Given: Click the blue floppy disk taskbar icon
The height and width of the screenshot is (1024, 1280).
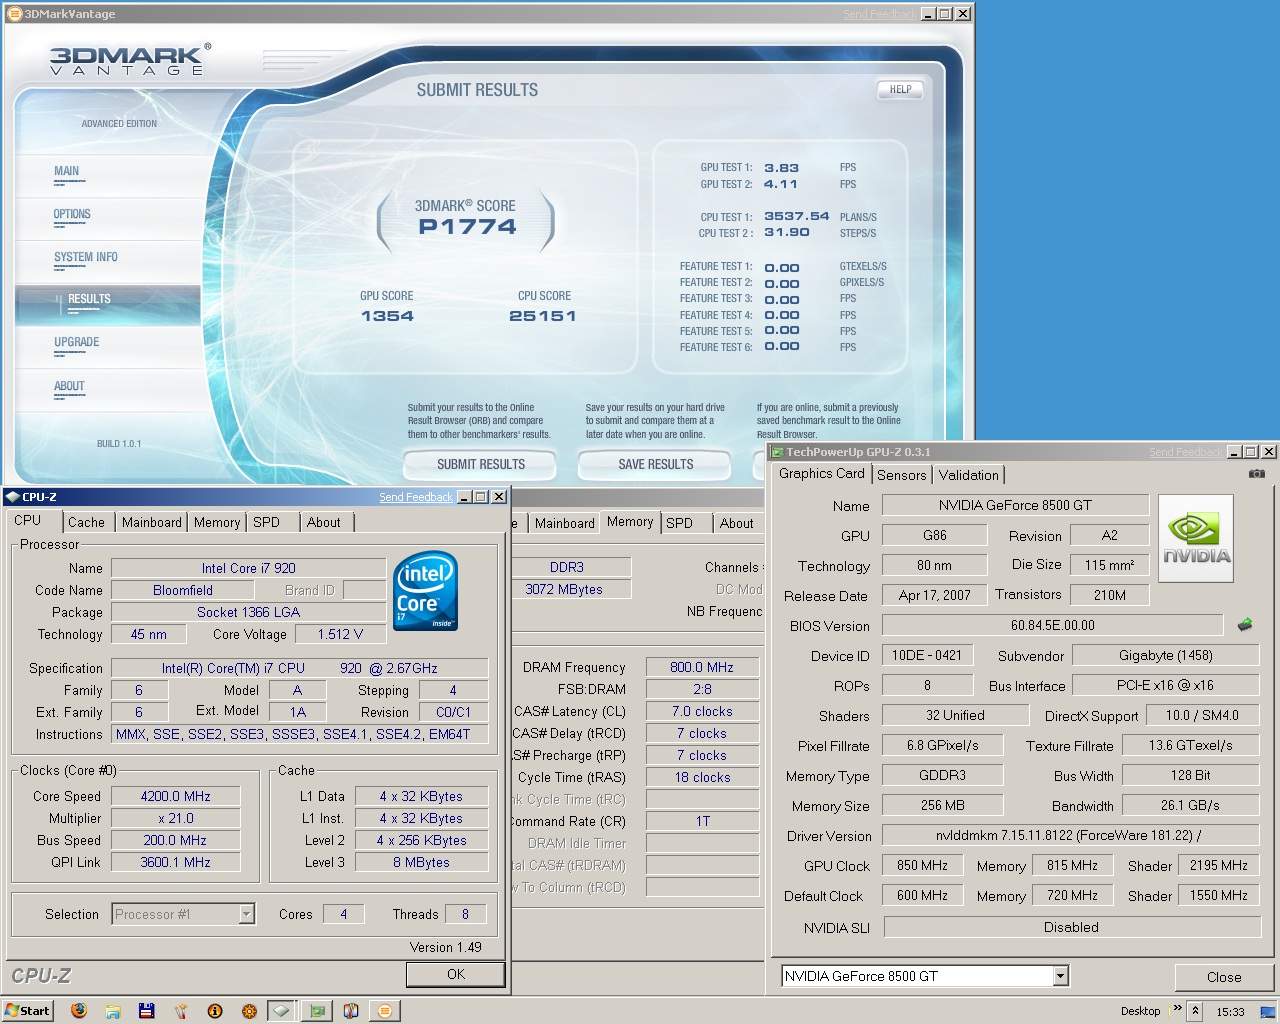Looking at the screenshot, I should click(147, 1011).
